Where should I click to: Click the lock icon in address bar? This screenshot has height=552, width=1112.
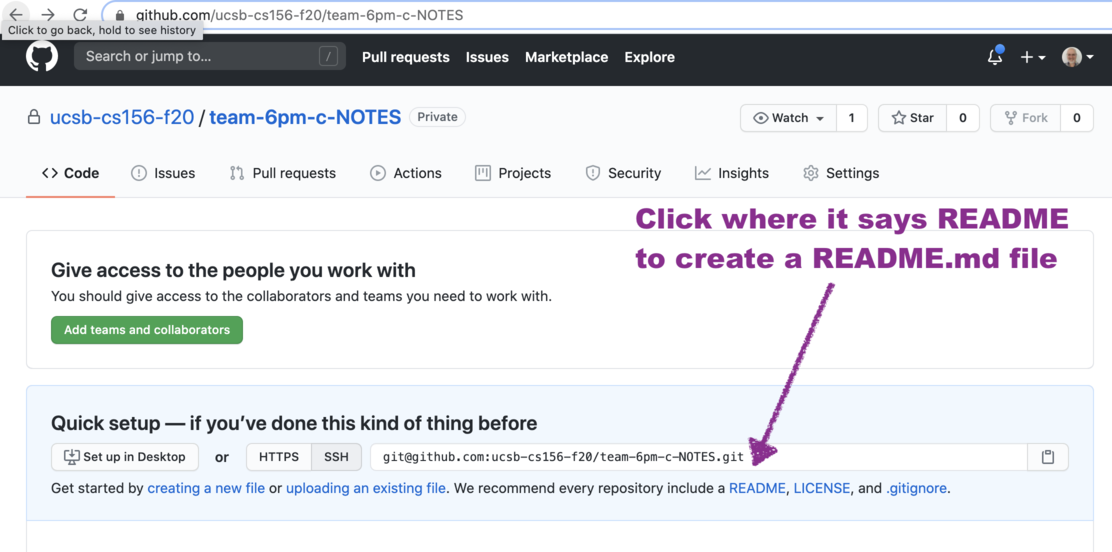[x=119, y=15]
